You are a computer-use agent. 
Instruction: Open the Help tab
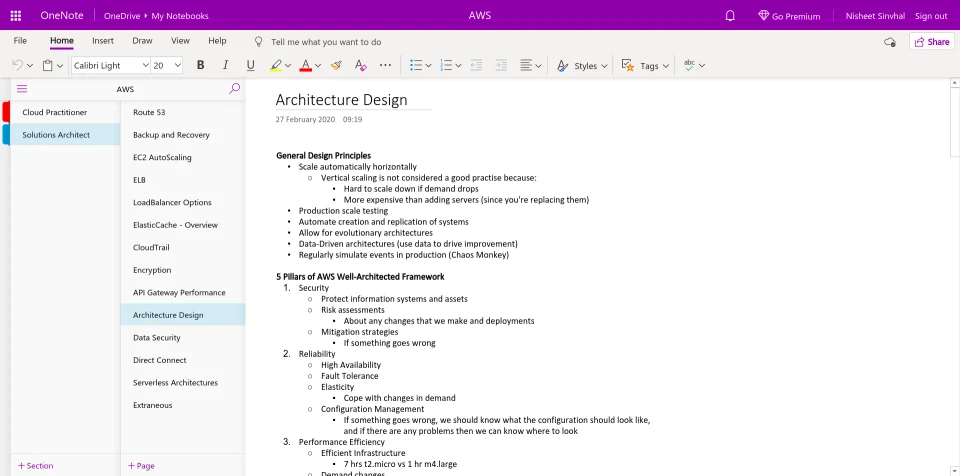click(217, 40)
